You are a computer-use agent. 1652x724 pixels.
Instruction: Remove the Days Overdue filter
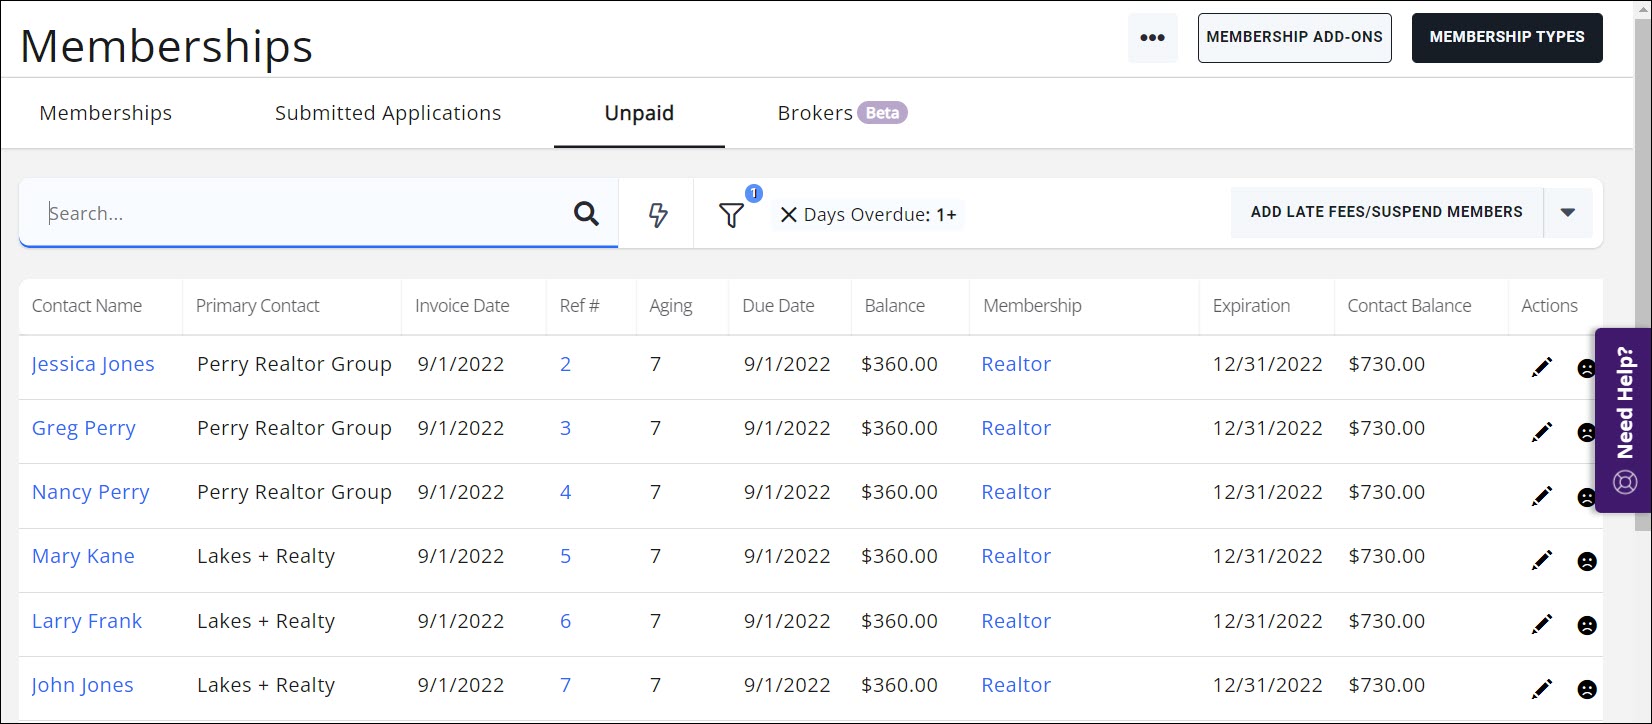coord(788,215)
